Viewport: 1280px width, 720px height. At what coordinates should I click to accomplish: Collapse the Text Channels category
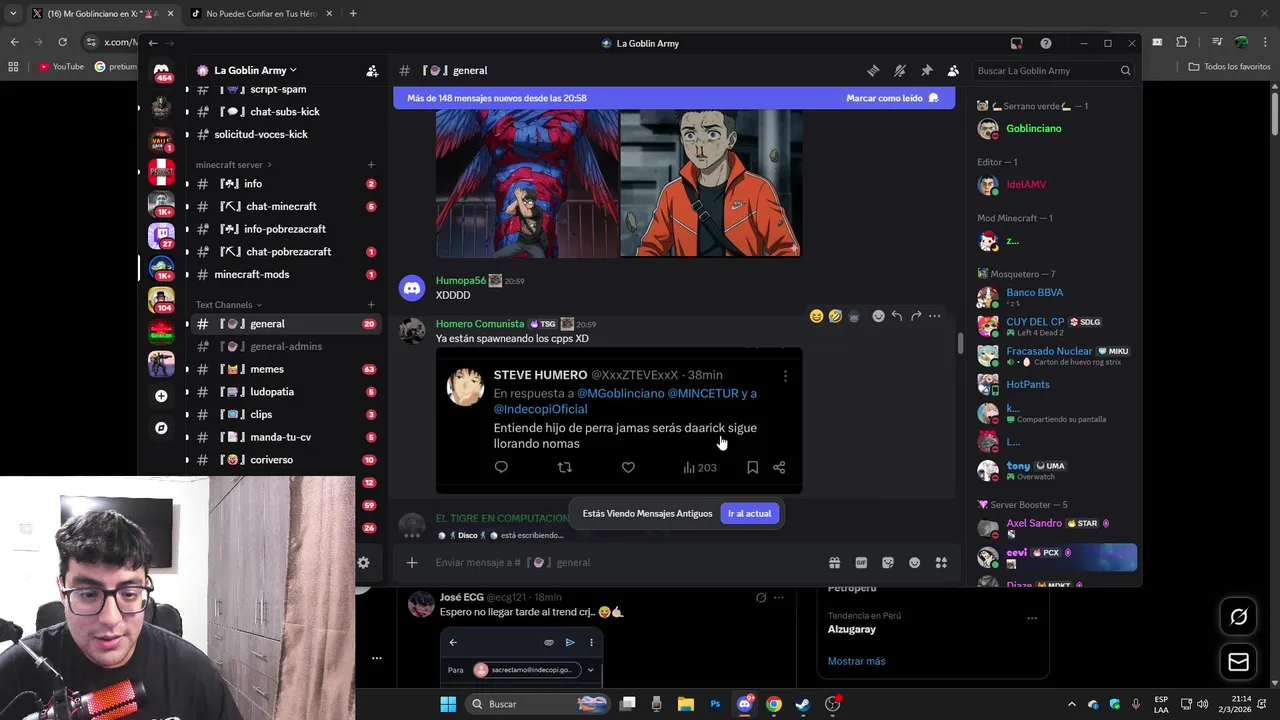tap(228, 305)
